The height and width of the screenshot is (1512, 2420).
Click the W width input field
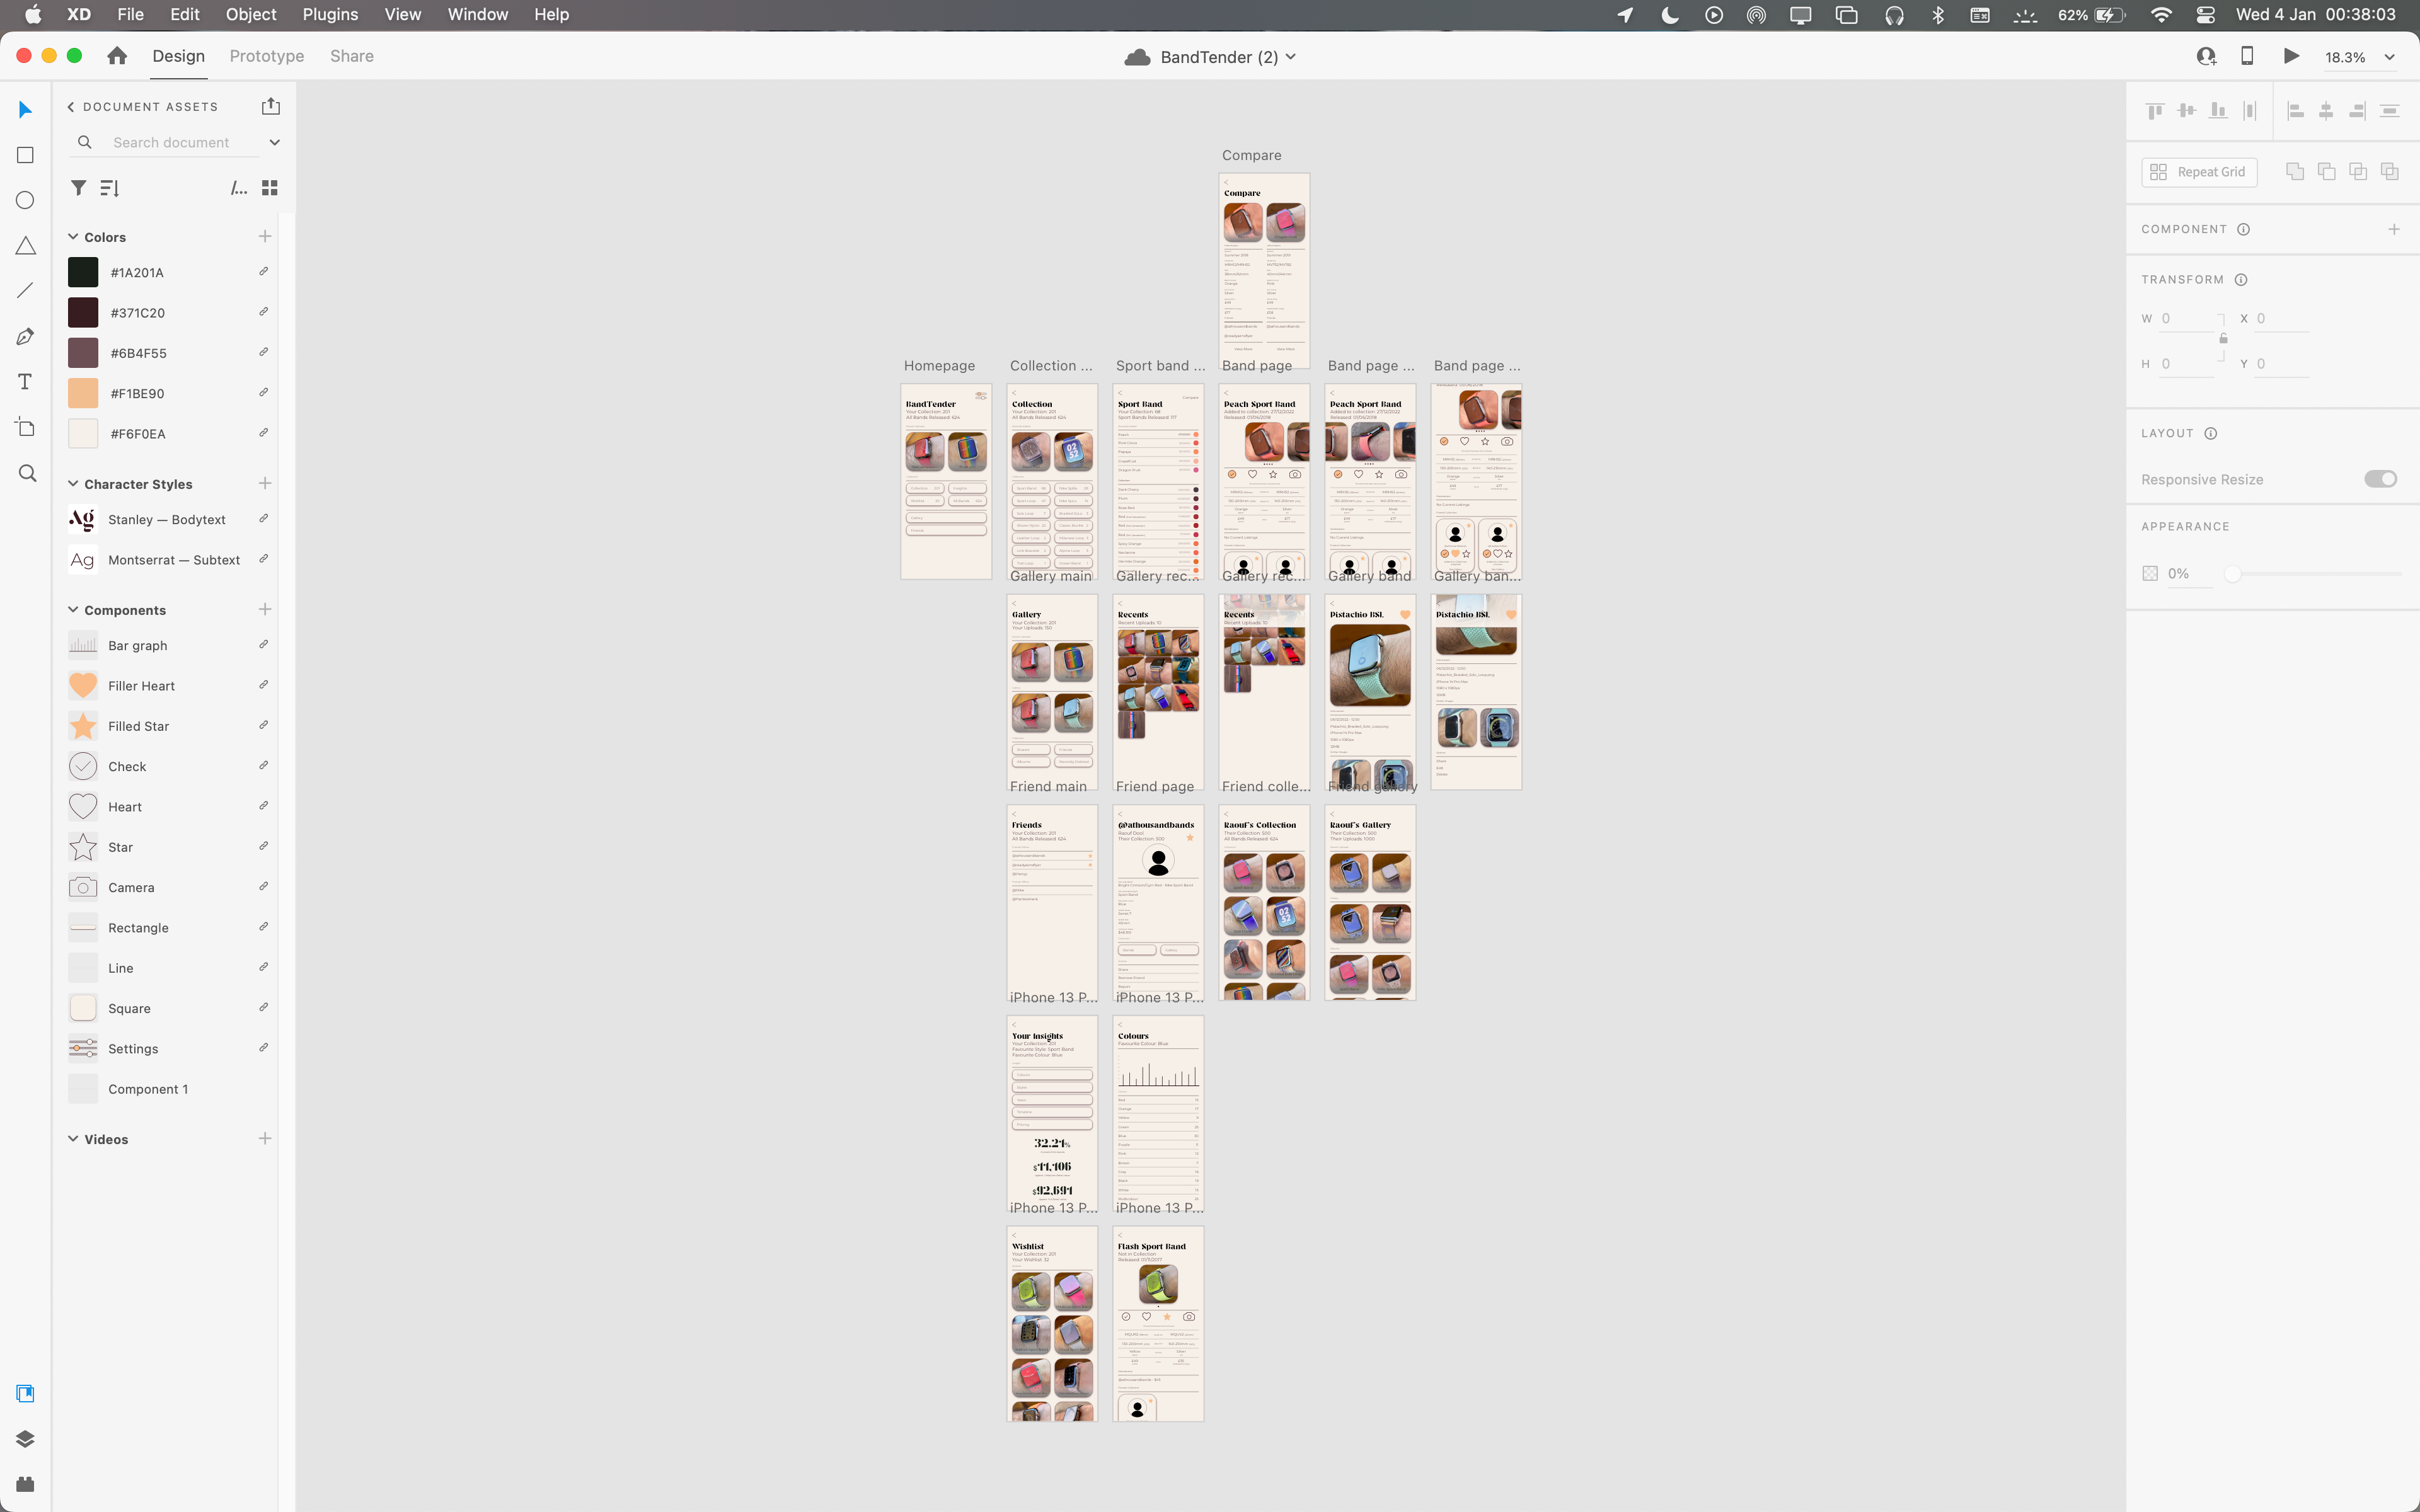click(2186, 318)
